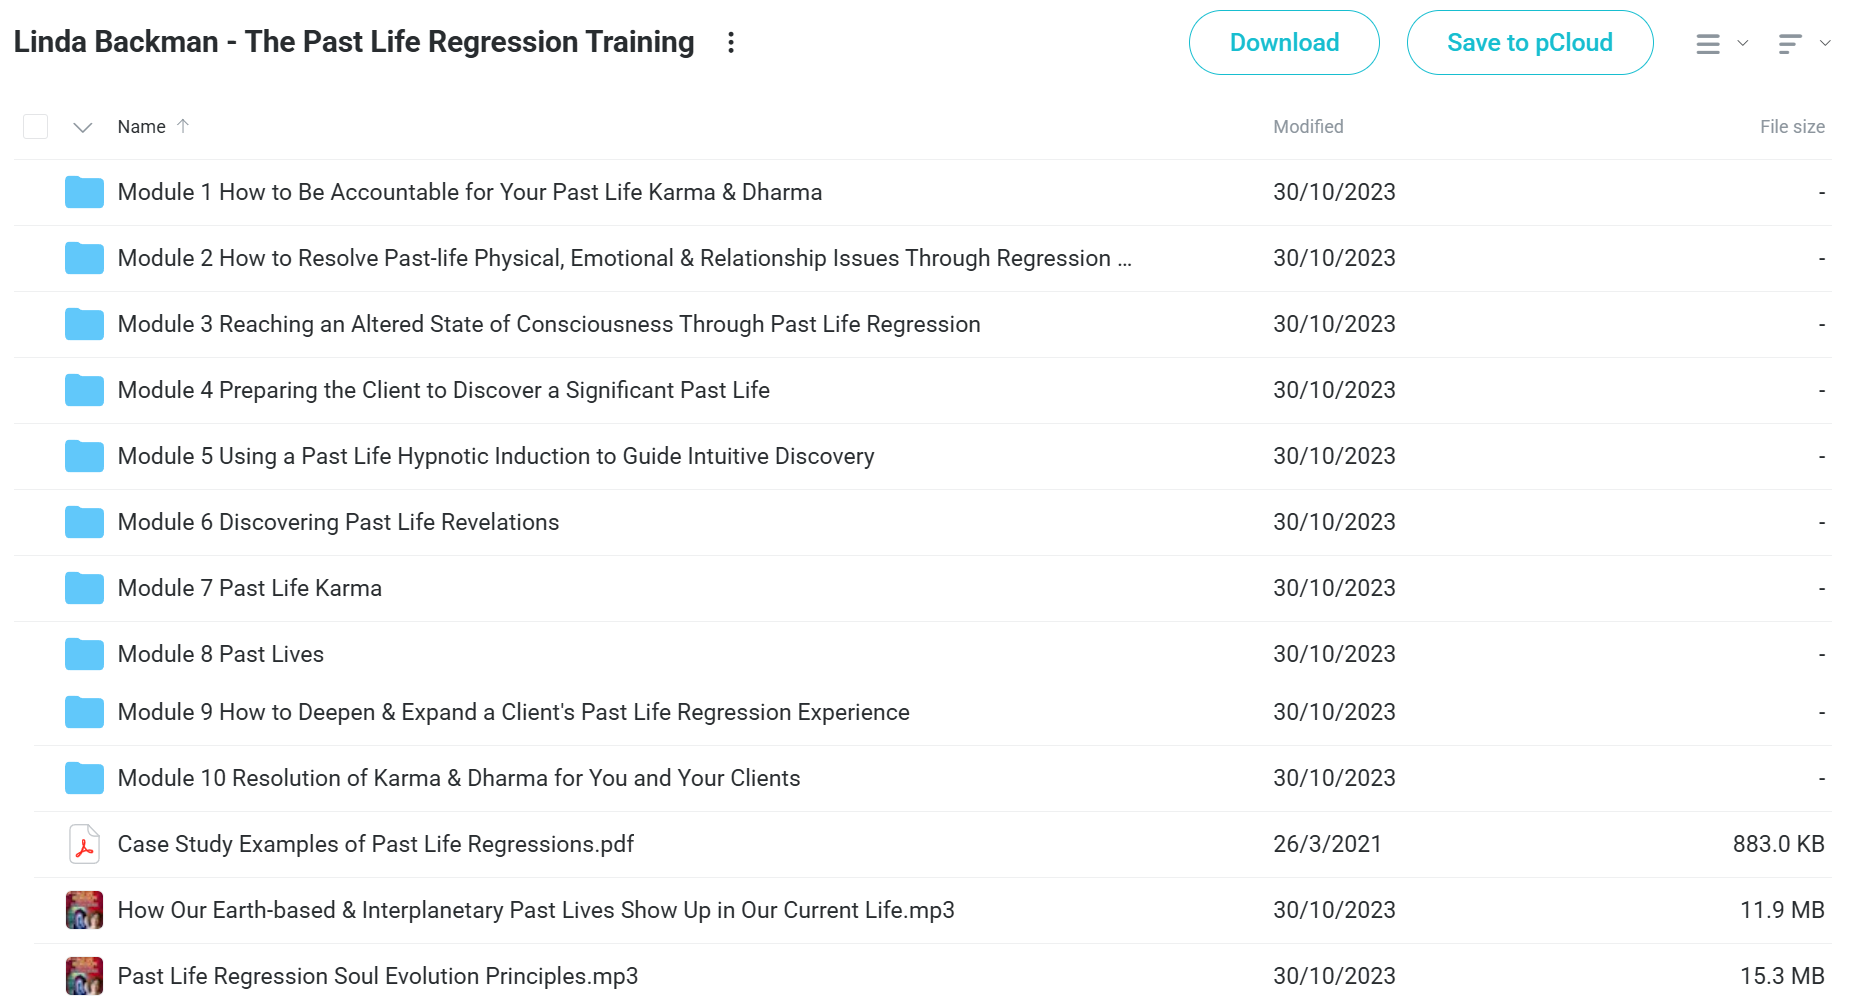Sort by the File size column header
Screen dimensions: 1861x1007
coord(1792,127)
